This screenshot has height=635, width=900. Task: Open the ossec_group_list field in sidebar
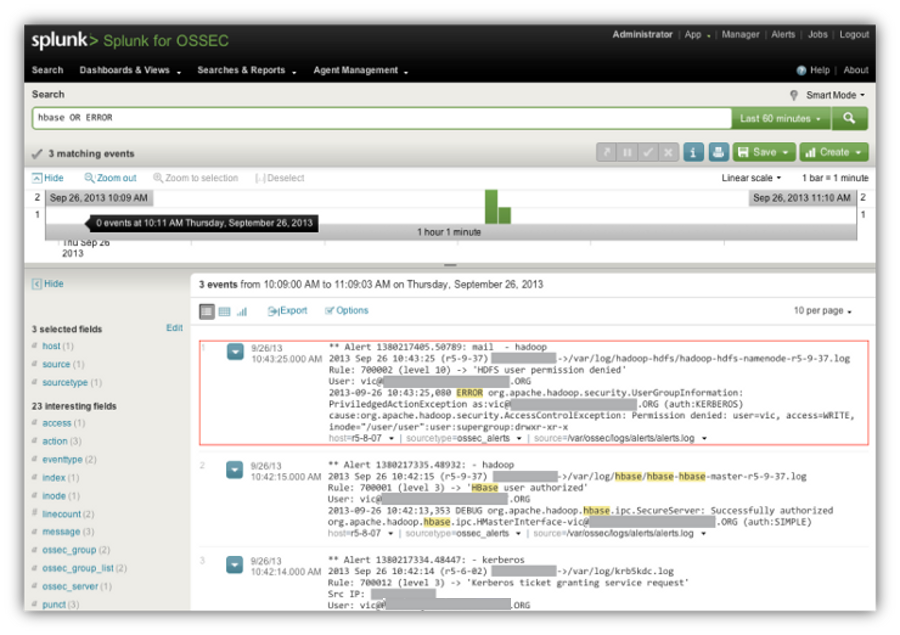tap(78, 568)
